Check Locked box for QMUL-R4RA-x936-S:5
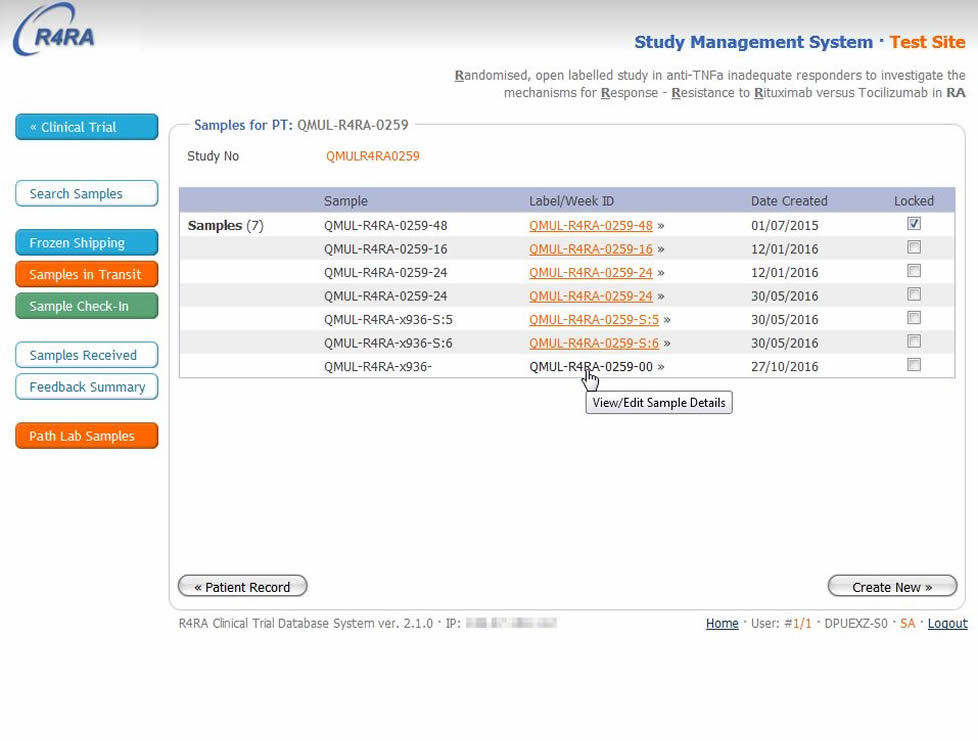978x741 pixels. (x=914, y=318)
